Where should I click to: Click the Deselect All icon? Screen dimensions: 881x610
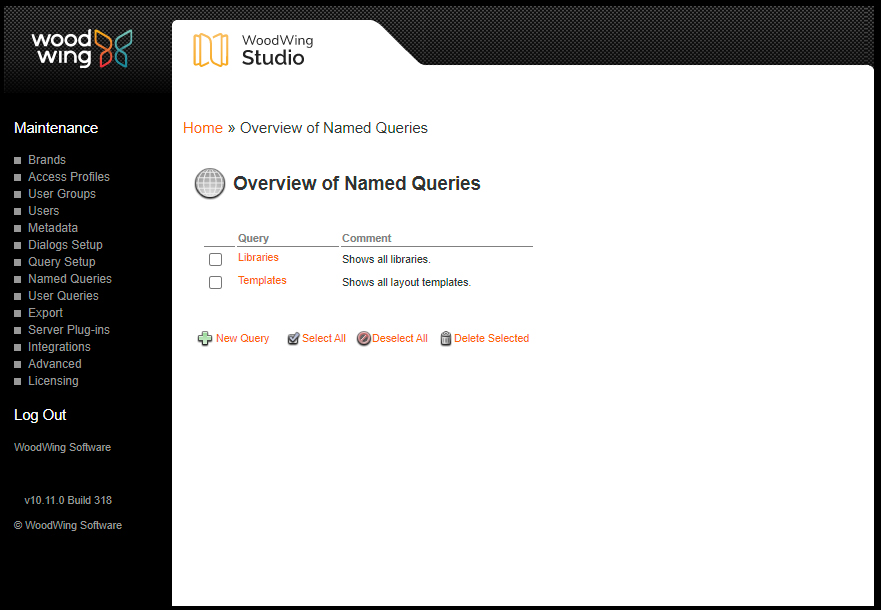[361, 338]
